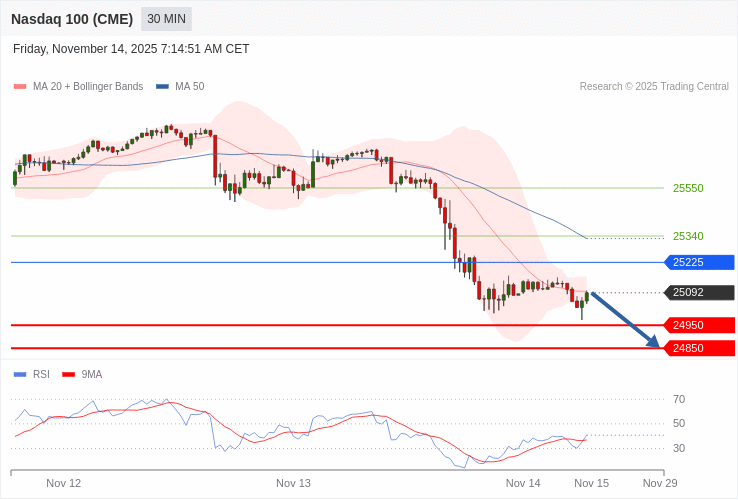Click the red 9MA legend swatch
738x500 pixels.
pos(69,375)
